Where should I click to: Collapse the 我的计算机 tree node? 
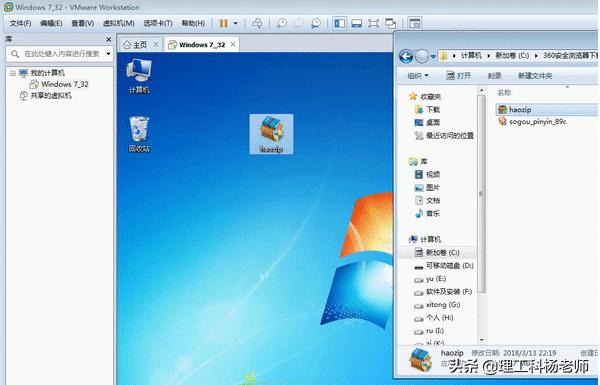13,73
